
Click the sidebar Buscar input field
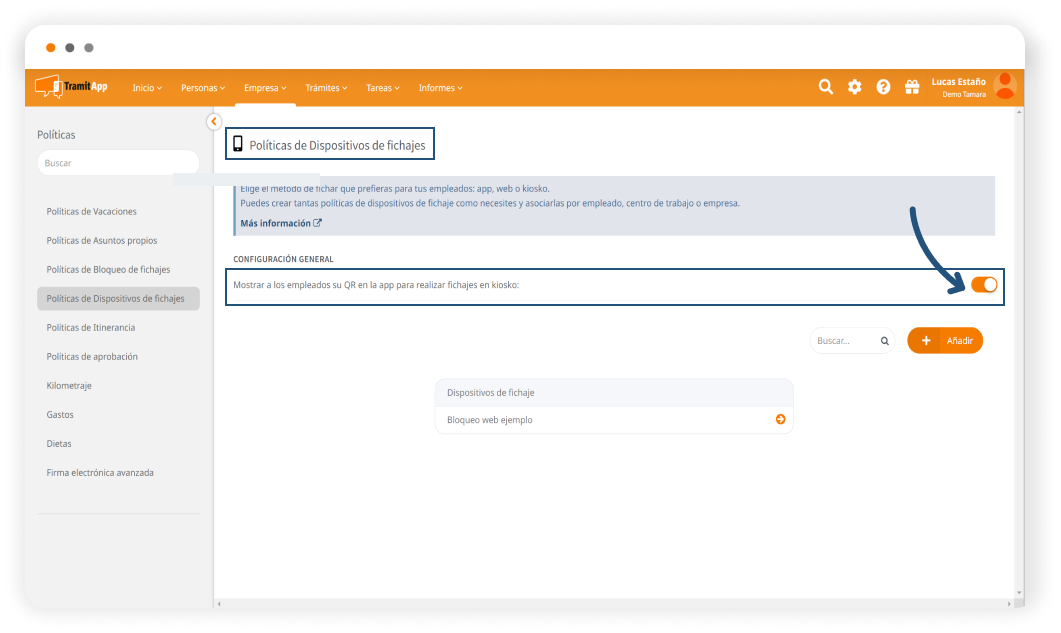(118, 163)
